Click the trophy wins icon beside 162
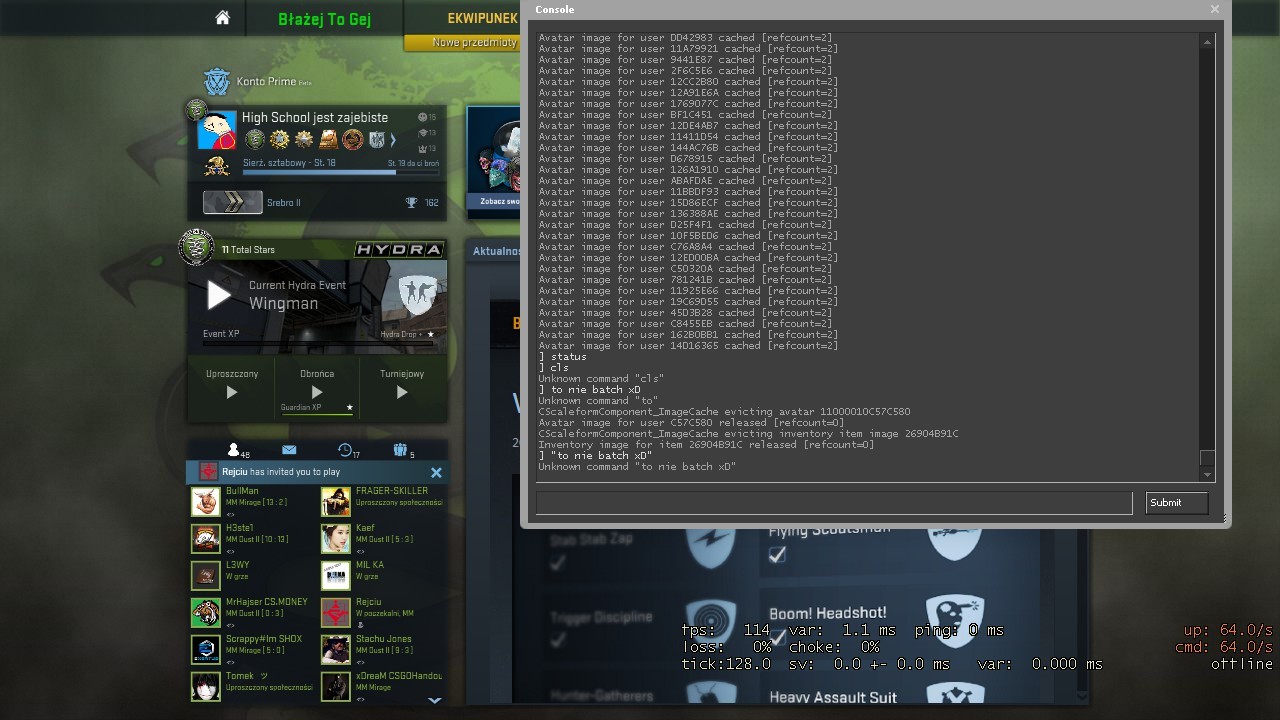 (411, 203)
